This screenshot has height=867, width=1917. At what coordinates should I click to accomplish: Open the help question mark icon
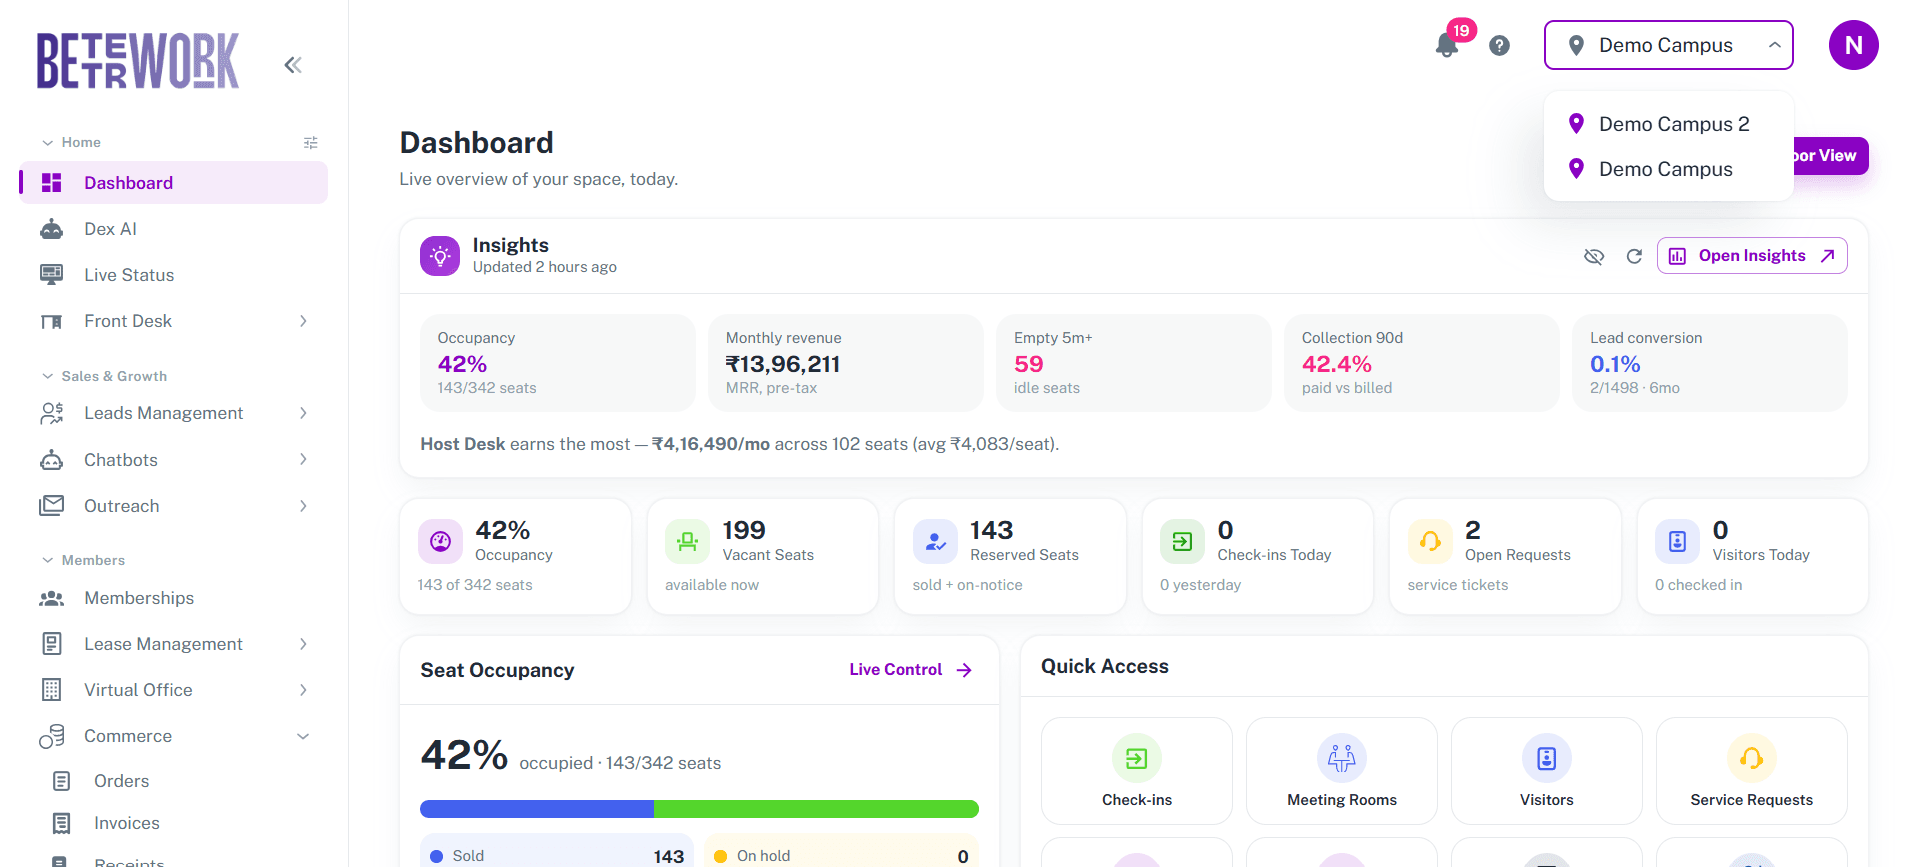point(1499,45)
